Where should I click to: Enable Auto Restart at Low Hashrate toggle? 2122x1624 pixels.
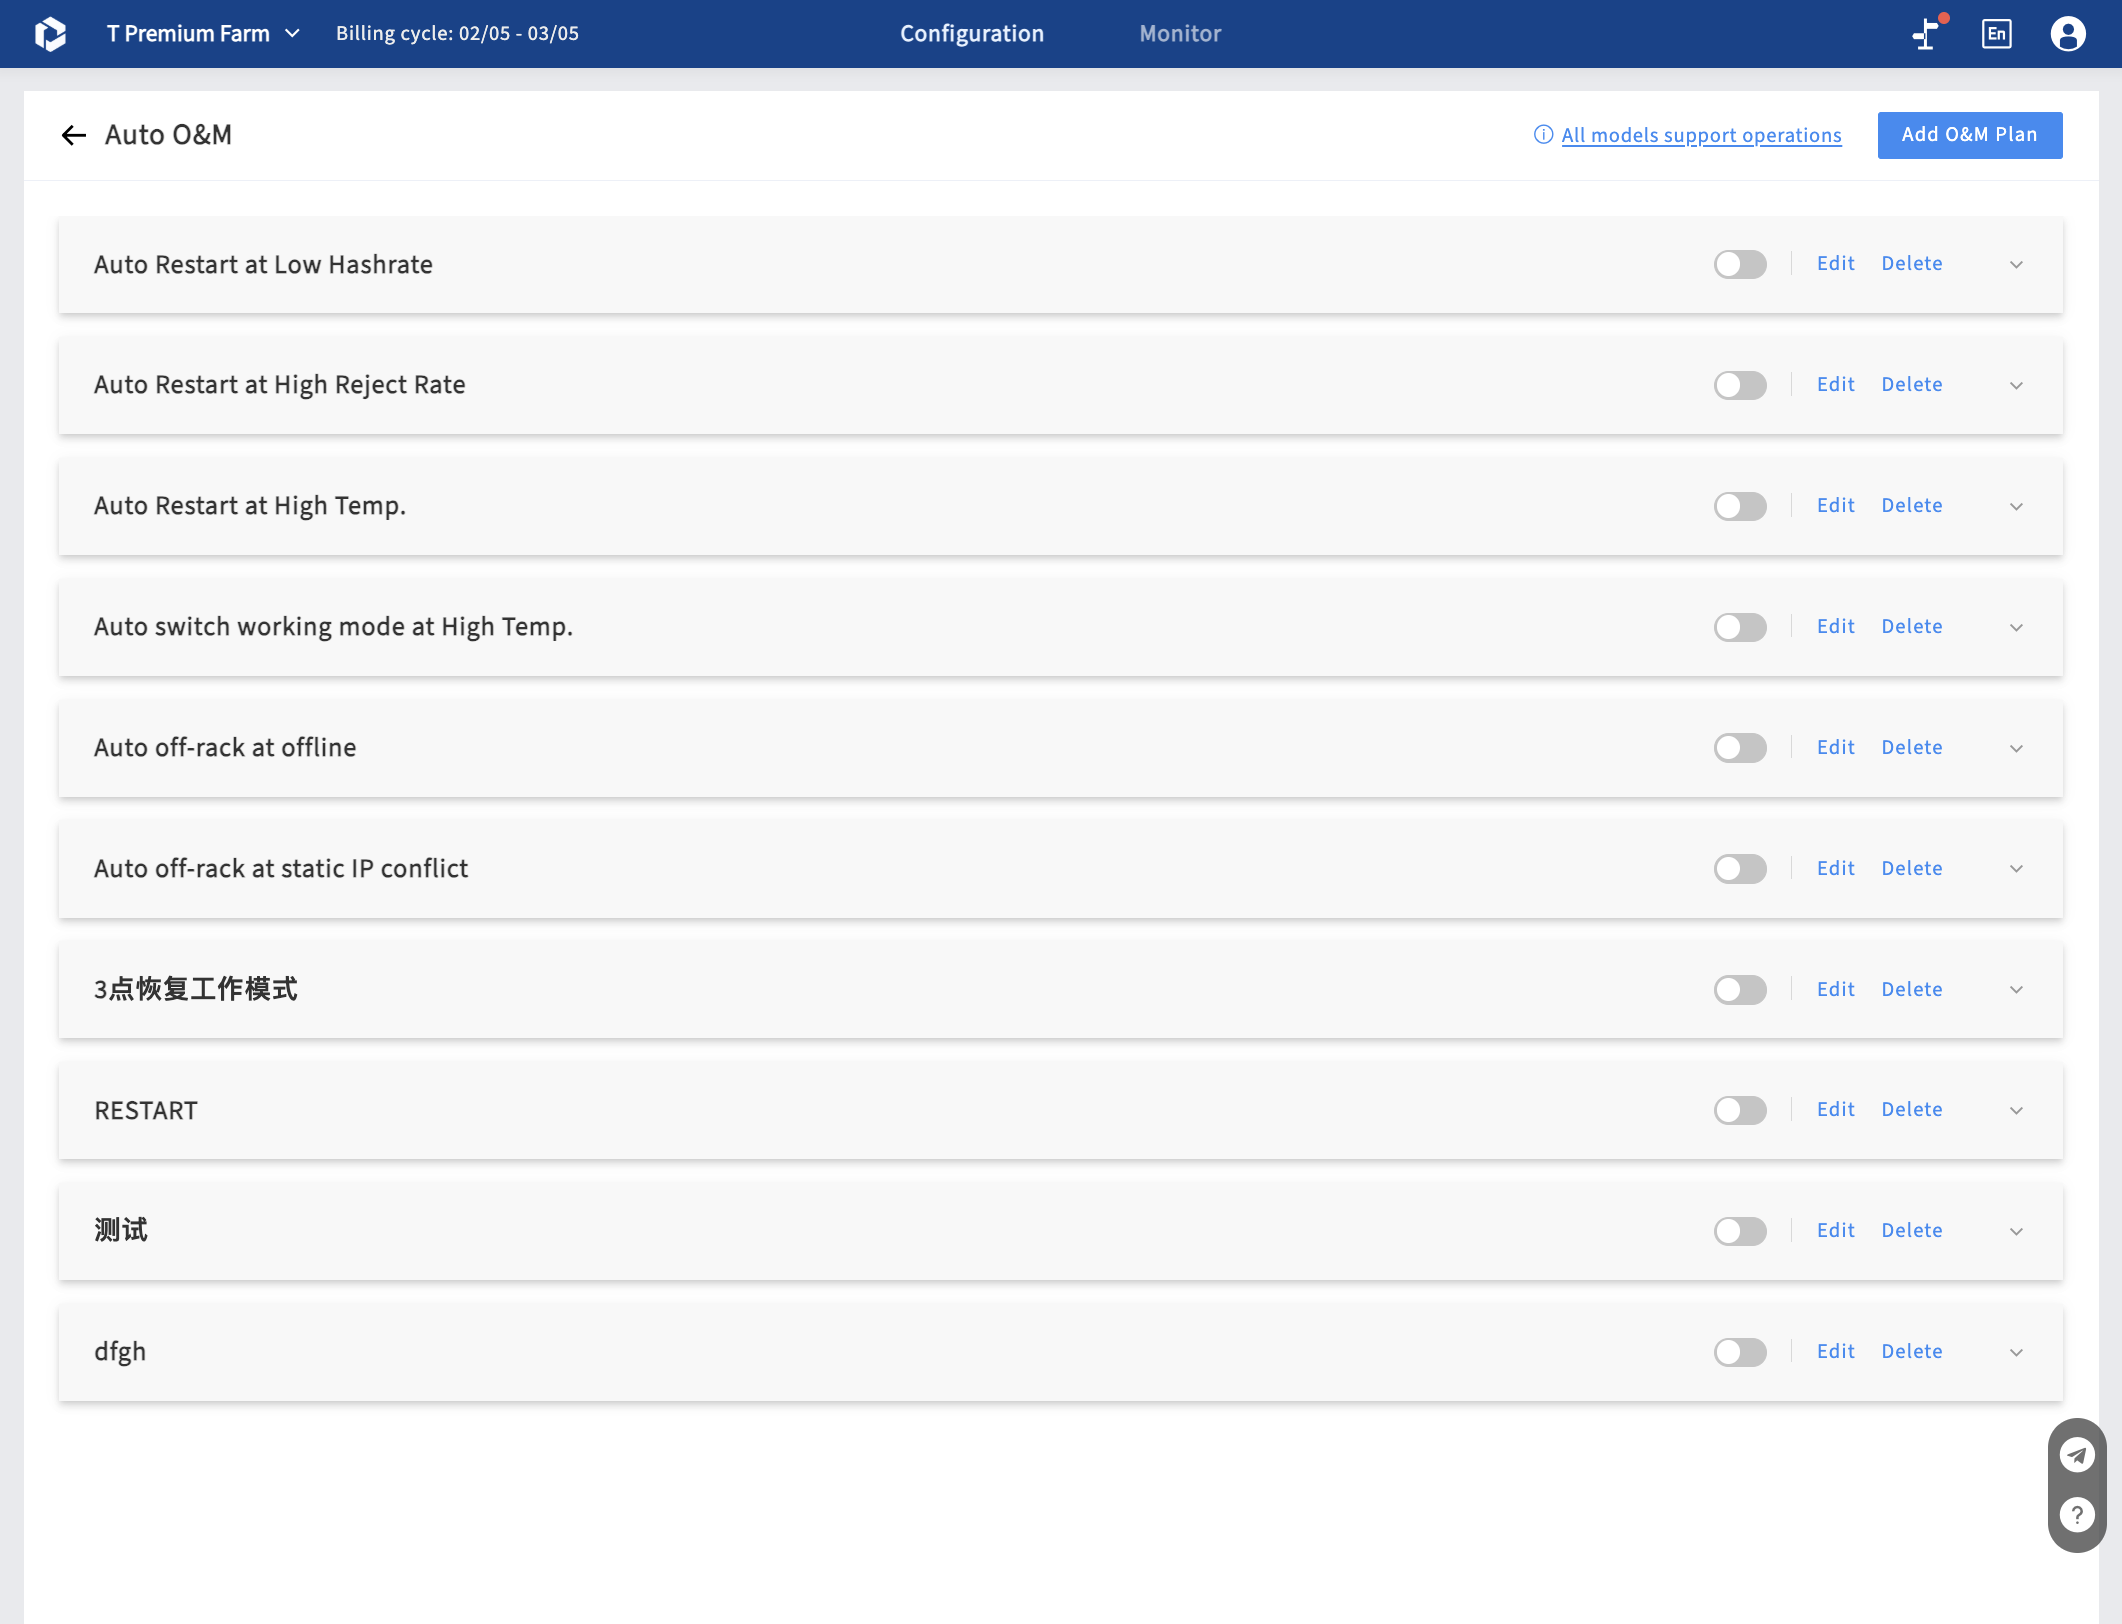[x=1740, y=264]
